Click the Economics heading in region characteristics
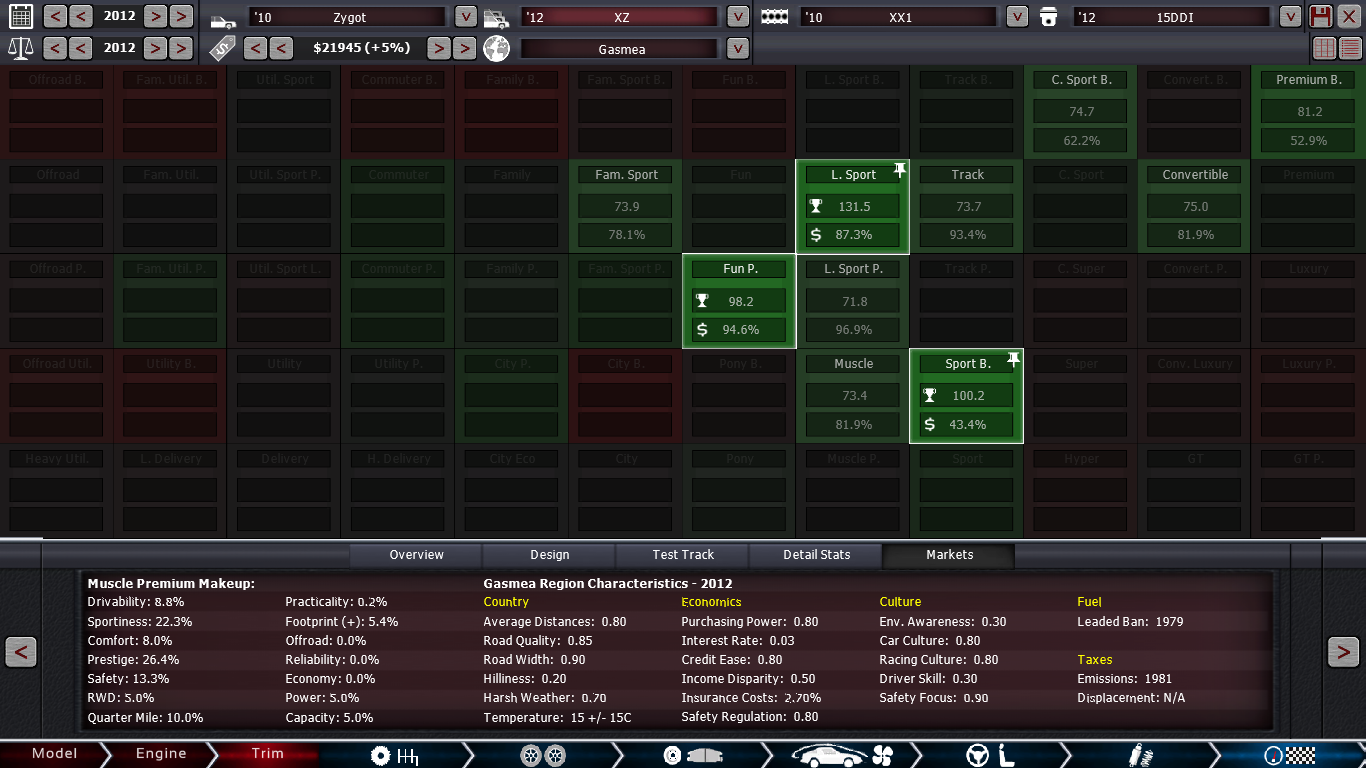The image size is (1366, 768). pos(711,602)
